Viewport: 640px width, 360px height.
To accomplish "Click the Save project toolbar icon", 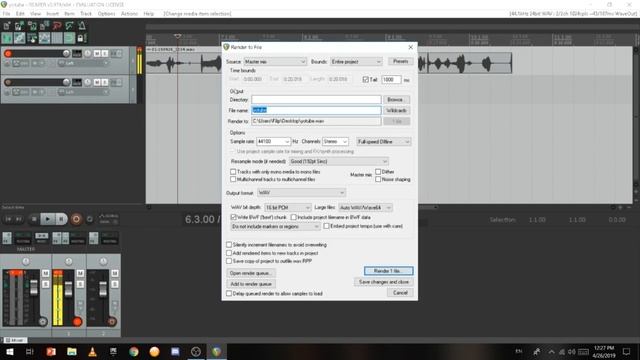I will tap(32, 26).
